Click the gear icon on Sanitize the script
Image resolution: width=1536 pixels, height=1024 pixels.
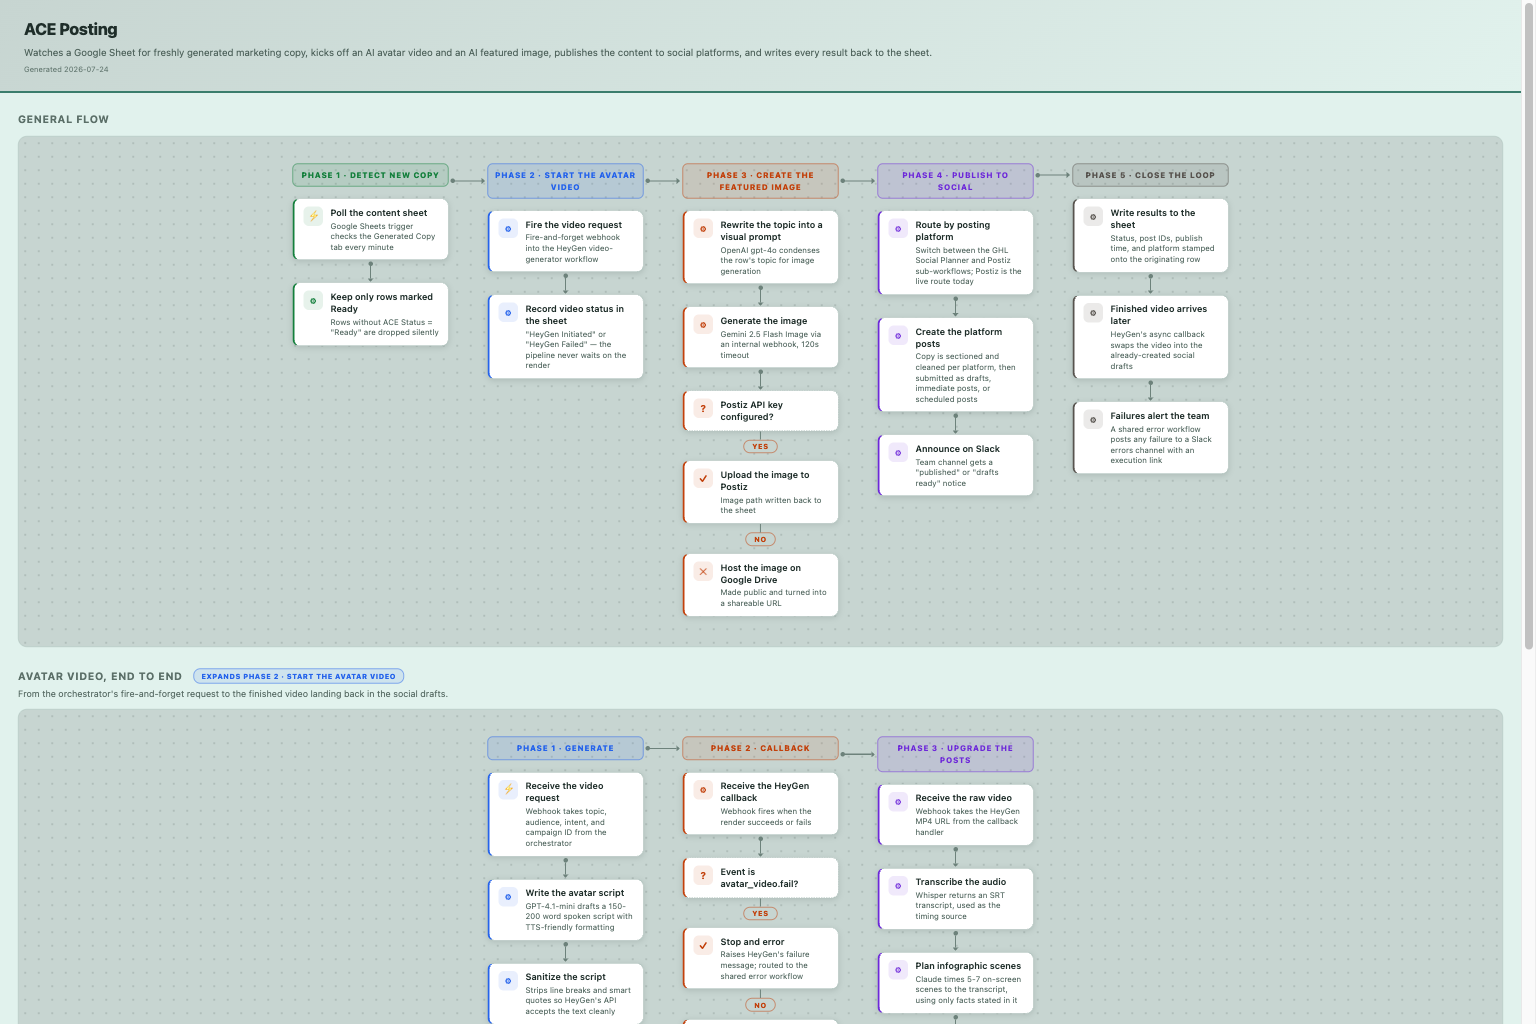[508, 980]
